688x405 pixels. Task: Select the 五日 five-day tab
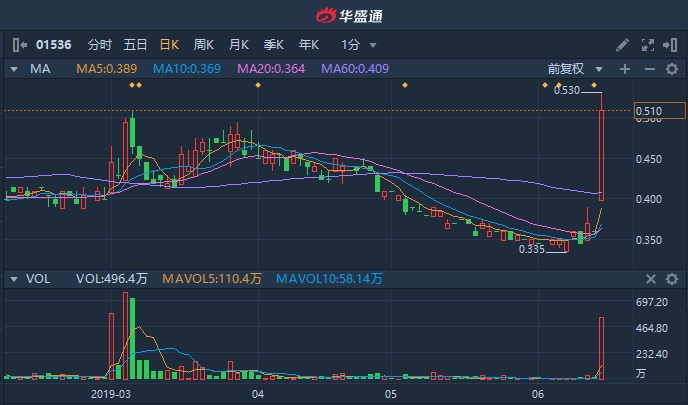(135, 45)
